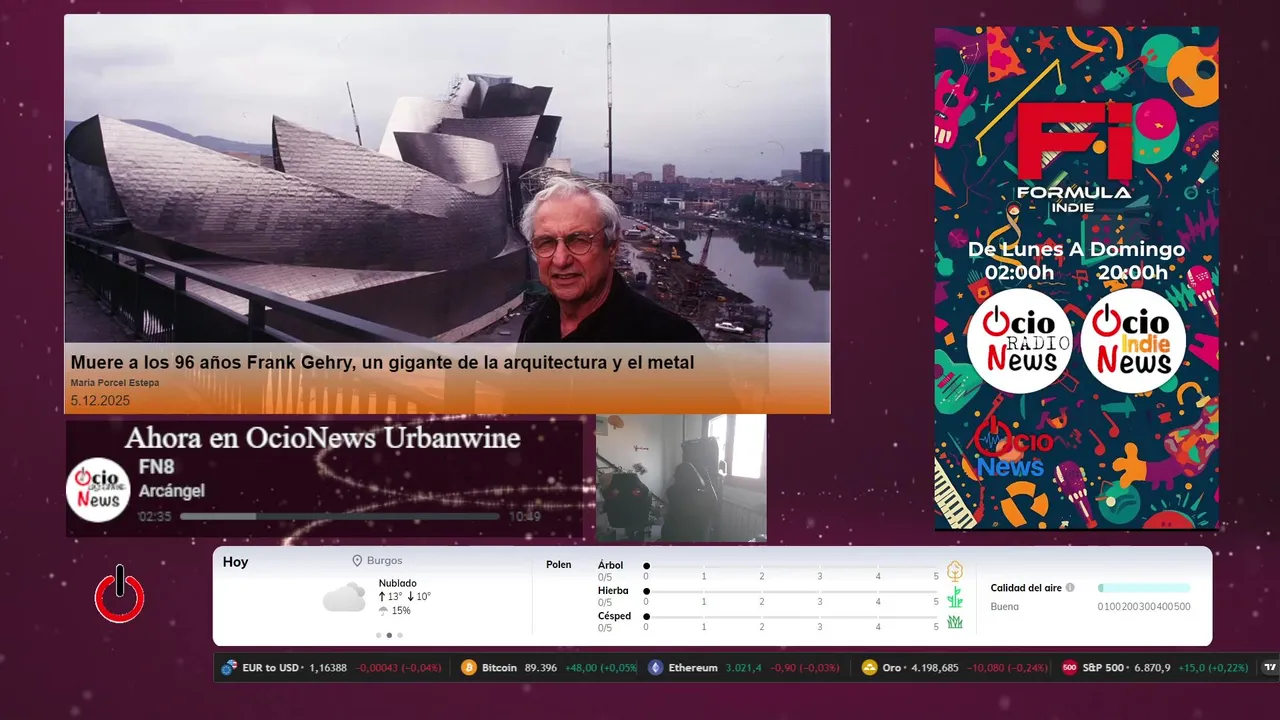Click the song title FN8
This screenshot has width=1280, height=720.
tap(157, 467)
